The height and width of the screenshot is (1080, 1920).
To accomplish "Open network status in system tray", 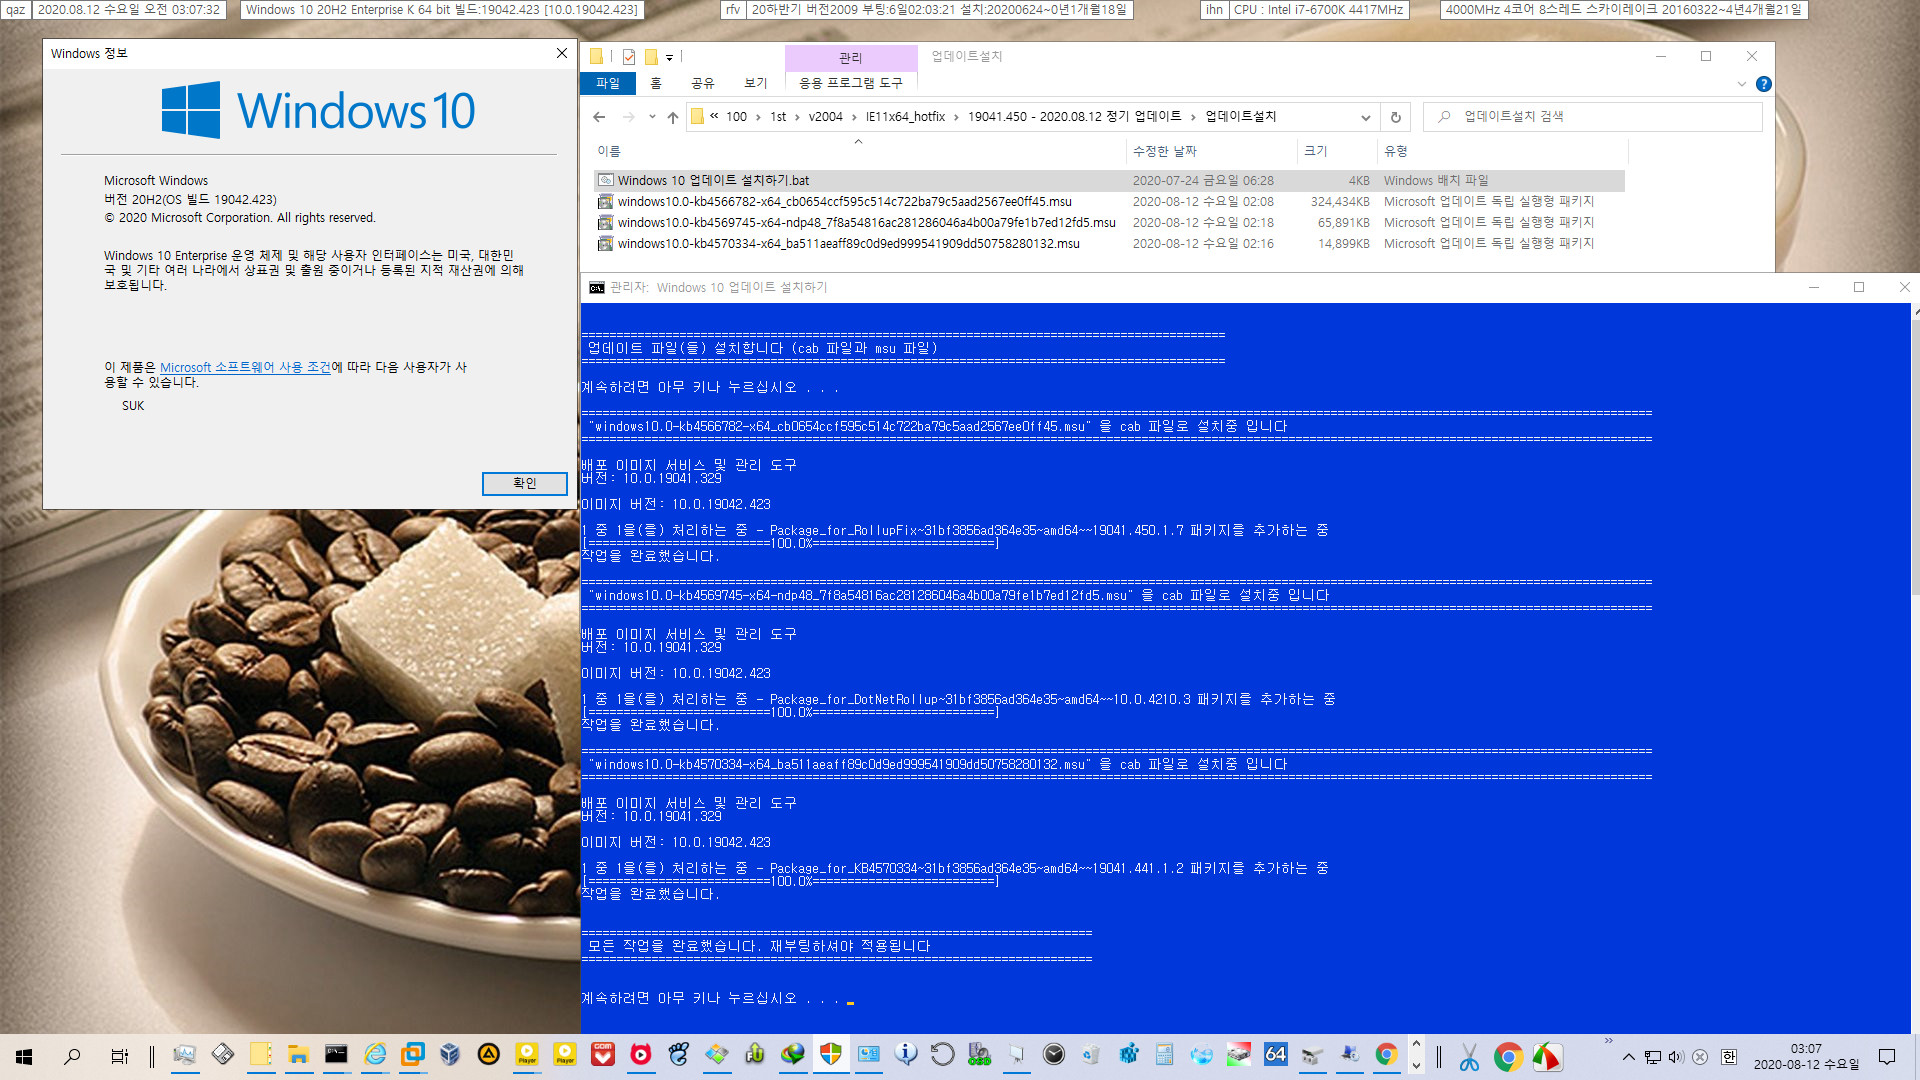I will pos(1653,1057).
